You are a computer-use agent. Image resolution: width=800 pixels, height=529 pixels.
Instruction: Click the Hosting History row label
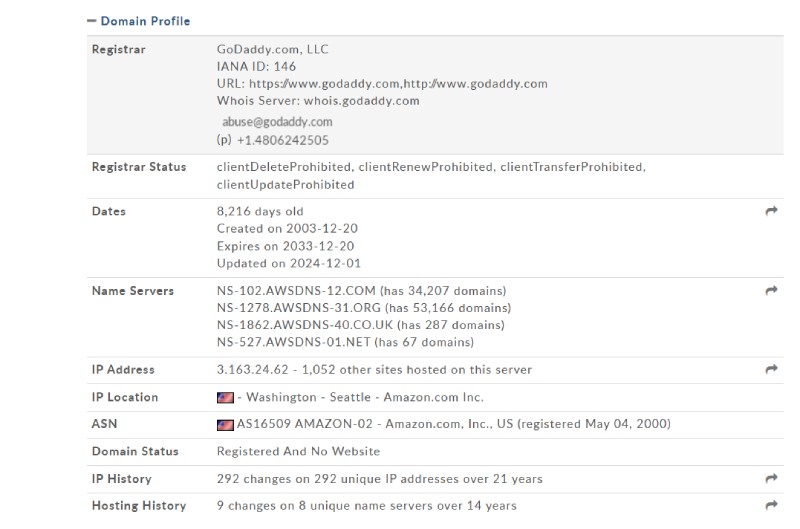pyautogui.click(x=139, y=506)
